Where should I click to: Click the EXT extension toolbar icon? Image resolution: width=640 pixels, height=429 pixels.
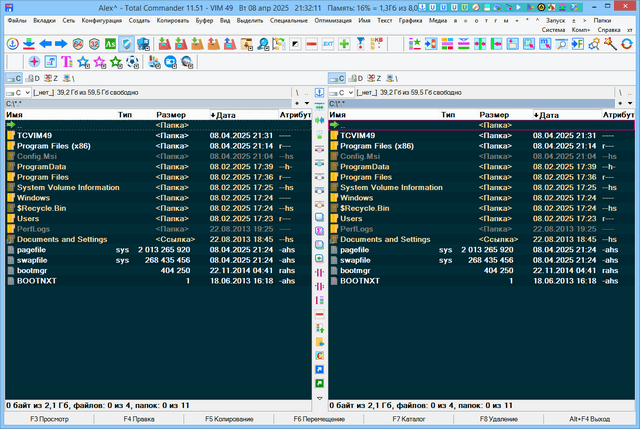click(328, 44)
